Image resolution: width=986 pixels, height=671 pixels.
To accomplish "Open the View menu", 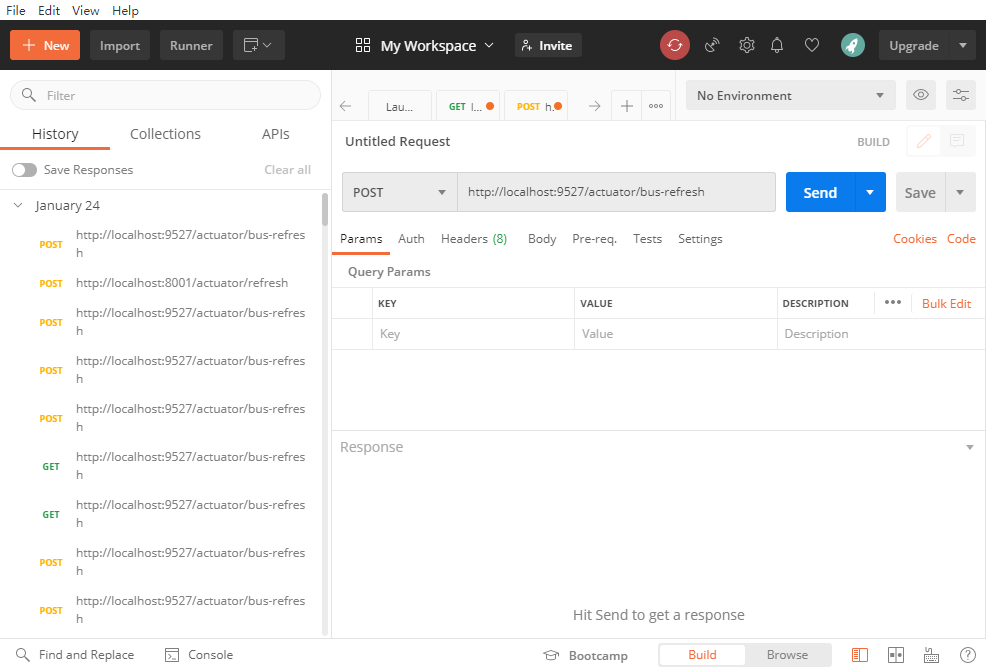I will point(86,10).
